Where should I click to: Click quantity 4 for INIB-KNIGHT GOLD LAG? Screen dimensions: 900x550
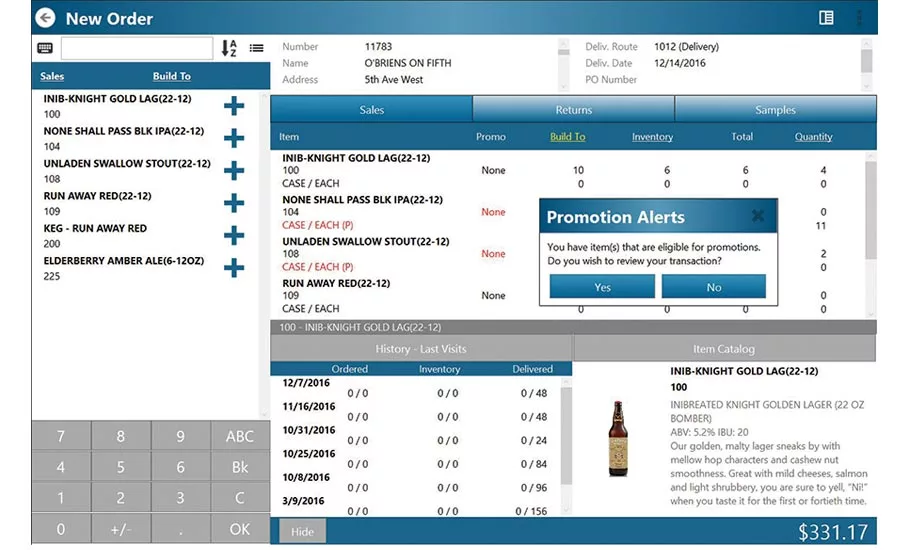823,170
